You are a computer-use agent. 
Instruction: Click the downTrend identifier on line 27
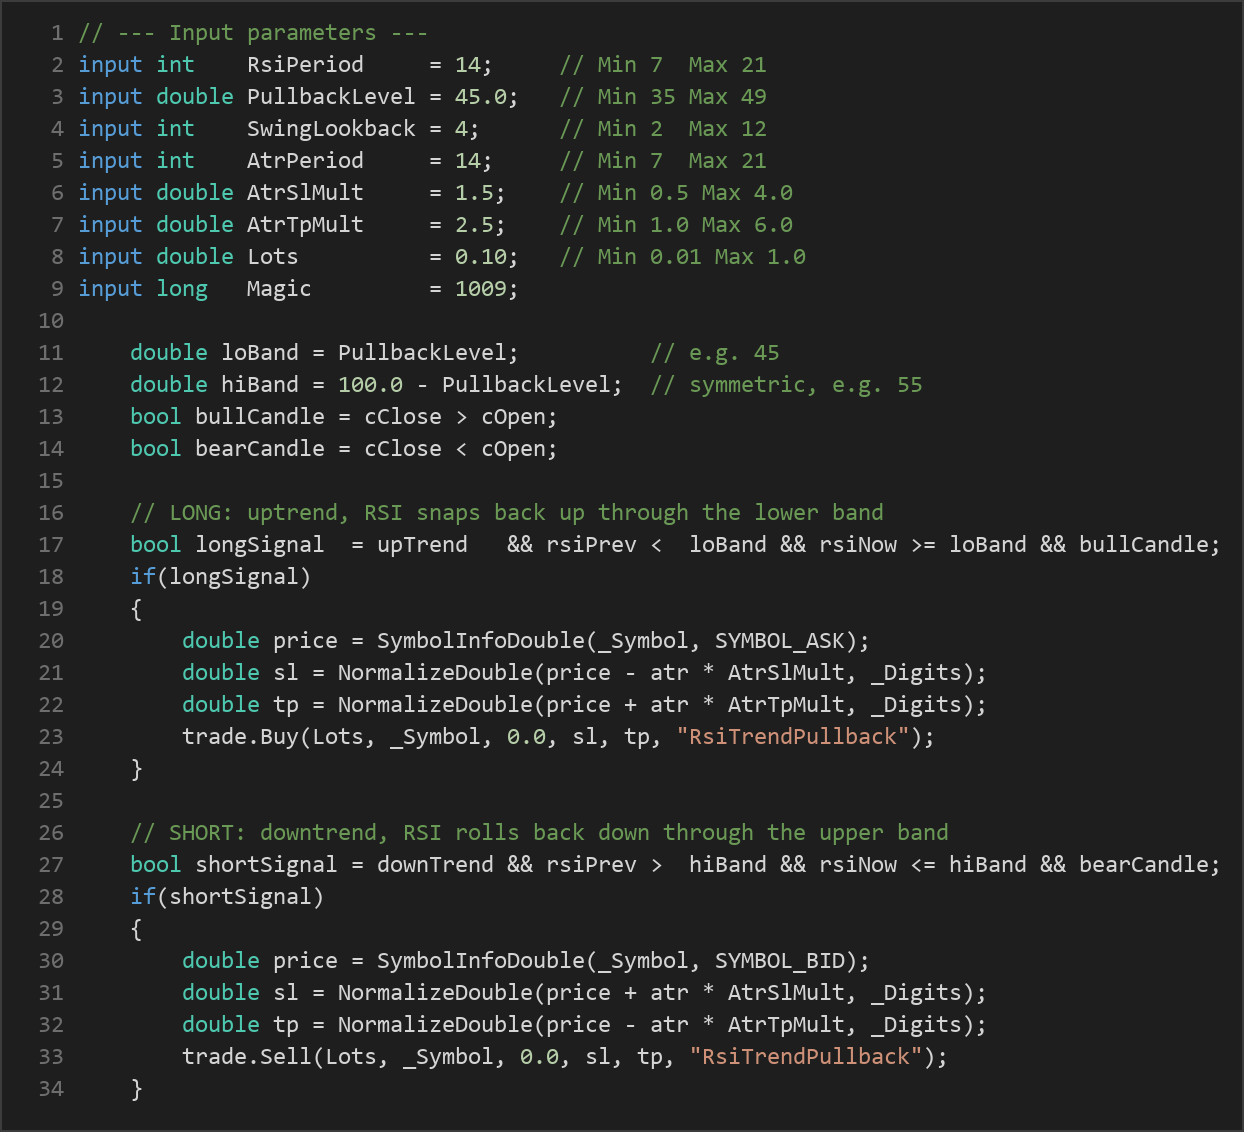(435, 864)
